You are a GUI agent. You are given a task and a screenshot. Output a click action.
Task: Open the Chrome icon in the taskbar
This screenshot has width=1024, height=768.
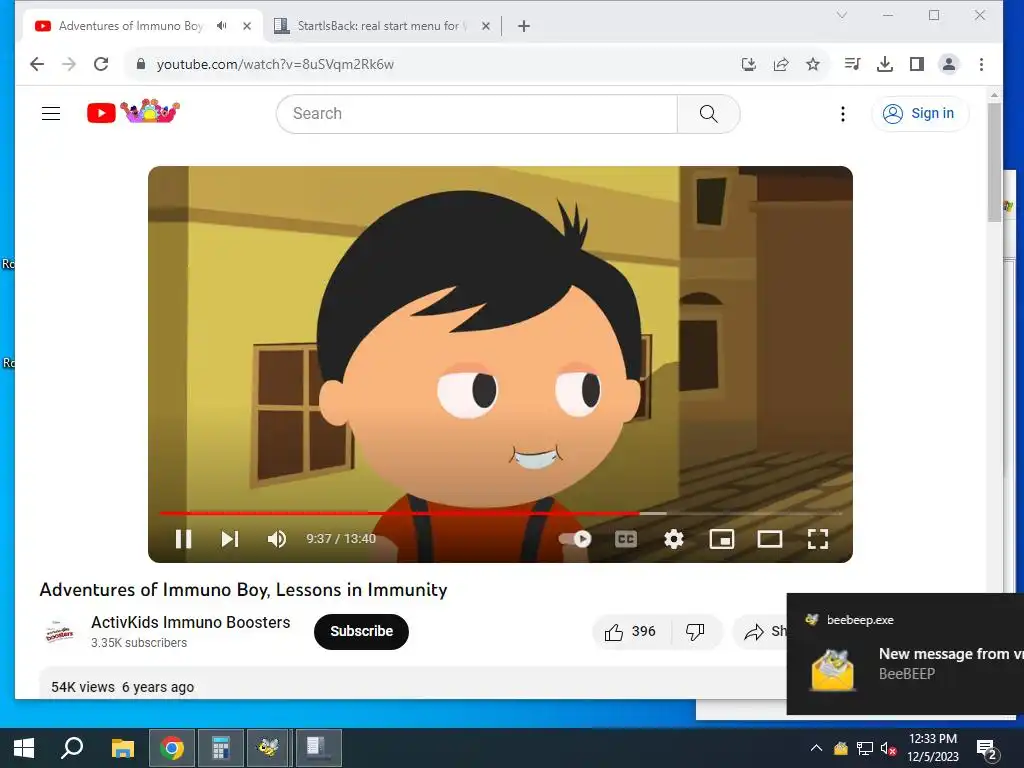pyautogui.click(x=172, y=748)
